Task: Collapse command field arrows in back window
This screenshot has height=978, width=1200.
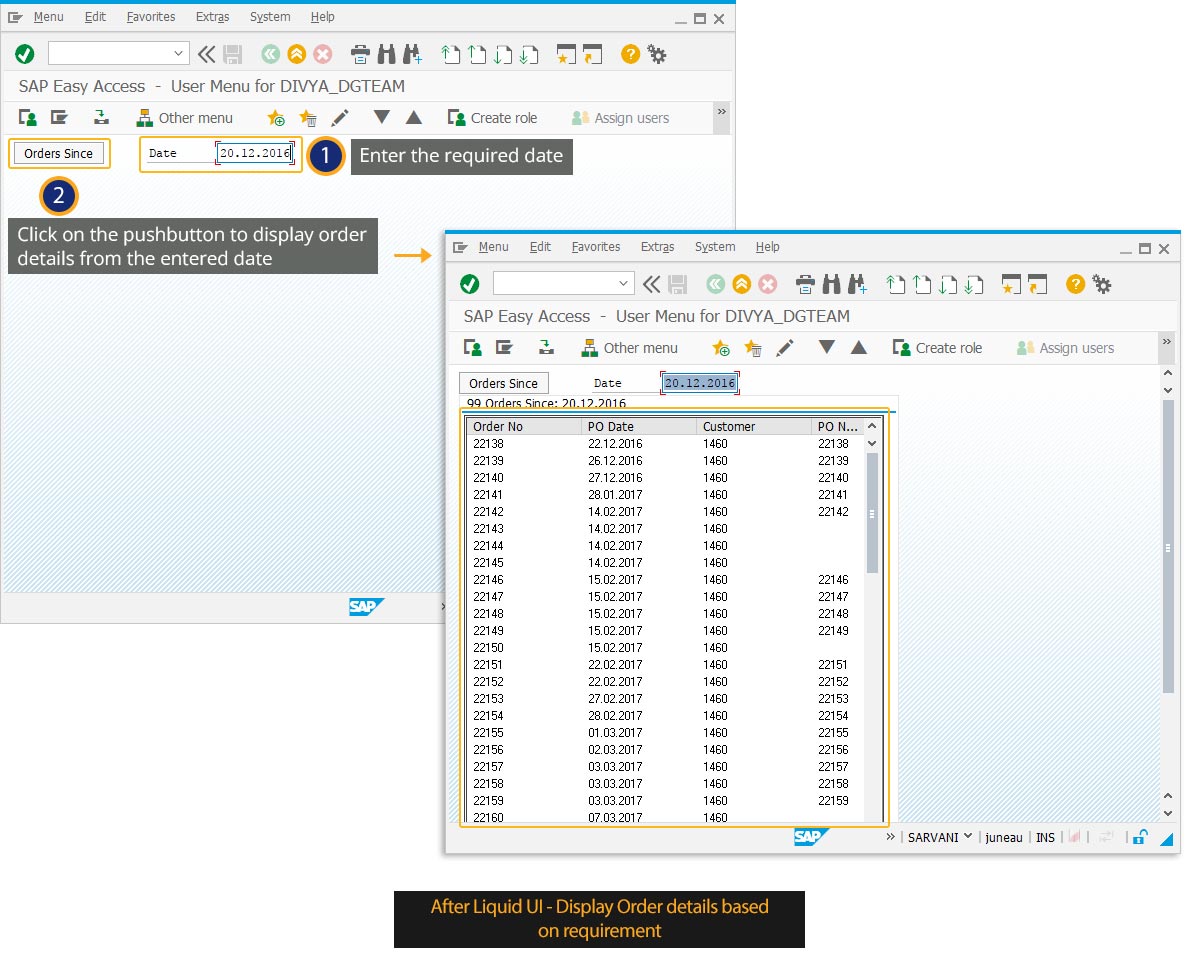Action: click(x=206, y=54)
